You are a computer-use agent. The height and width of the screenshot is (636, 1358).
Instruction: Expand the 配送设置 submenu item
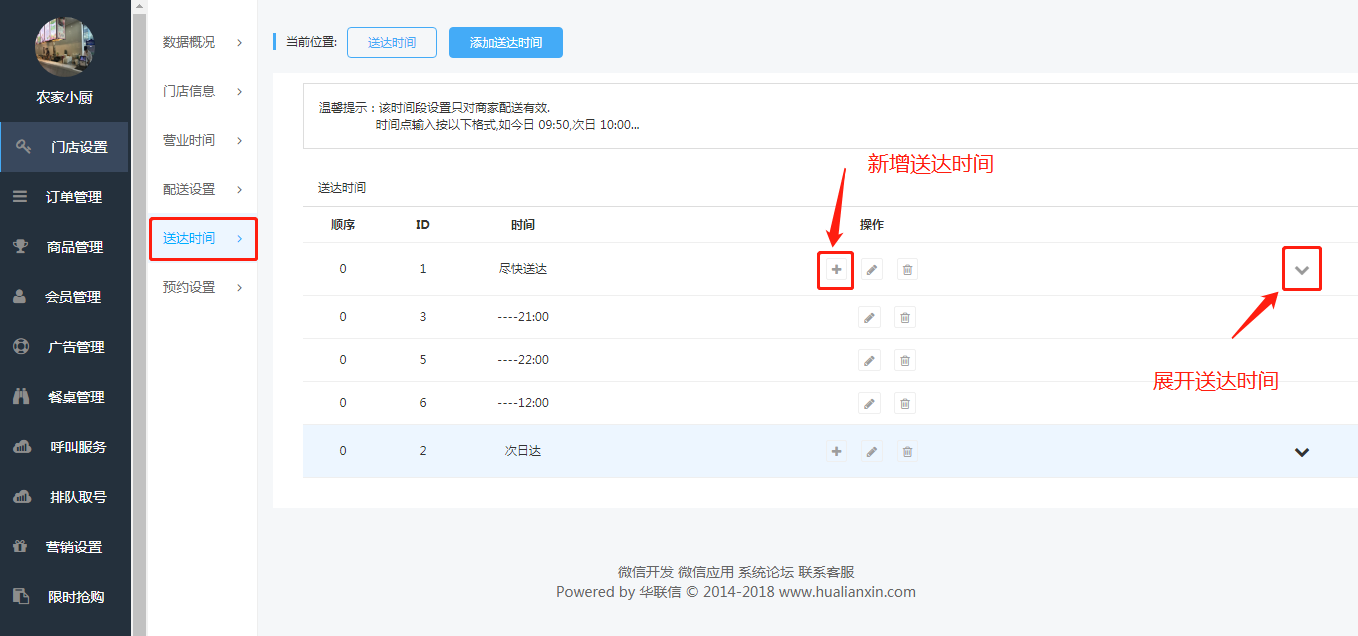point(203,189)
